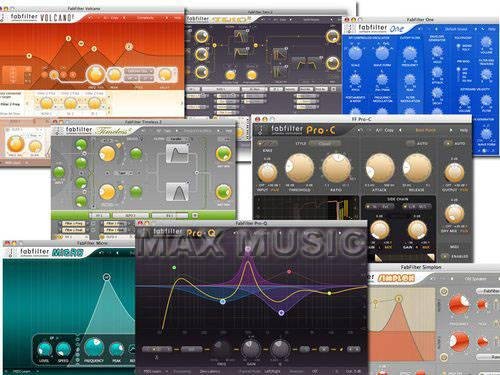Click the undo arrow in Micro header
Screen dimensions: 500x375
pyautogui.click(x=101, y=253)
